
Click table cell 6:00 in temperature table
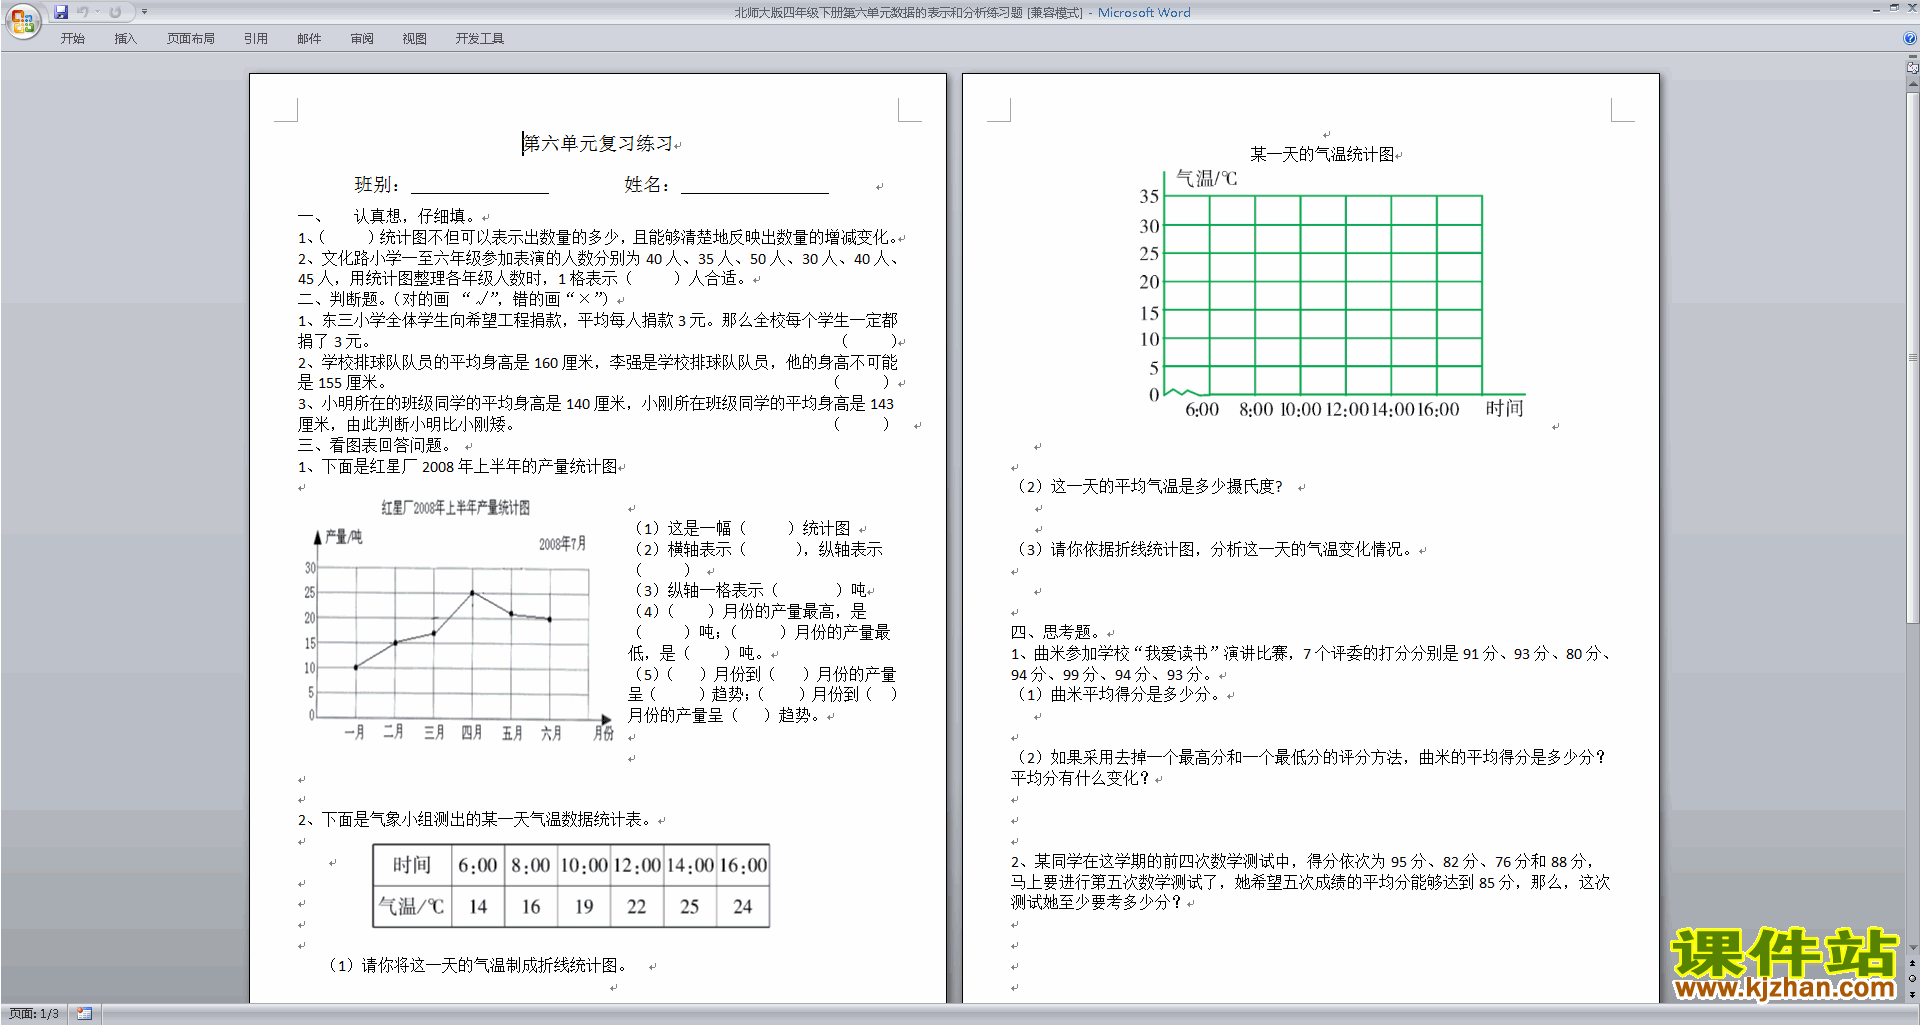[478, 865]
